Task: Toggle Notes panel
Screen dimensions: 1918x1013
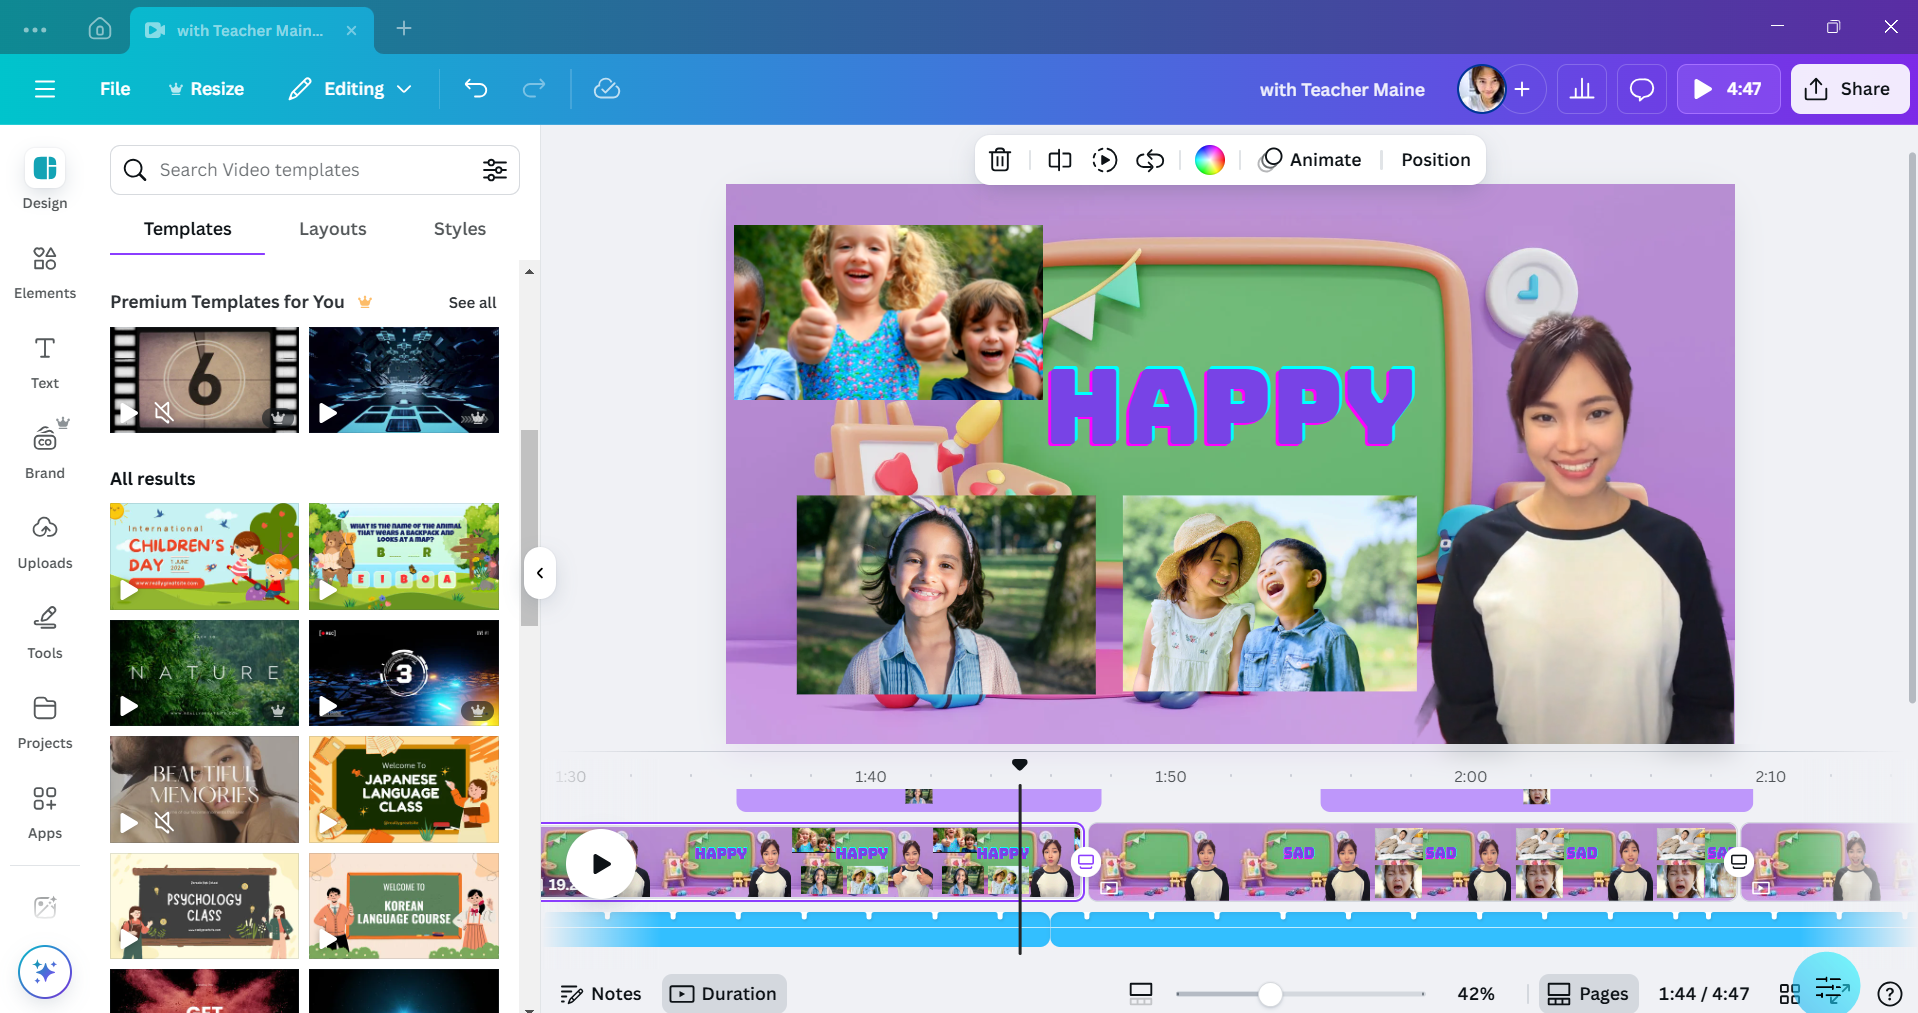Action: pos(601,993)
